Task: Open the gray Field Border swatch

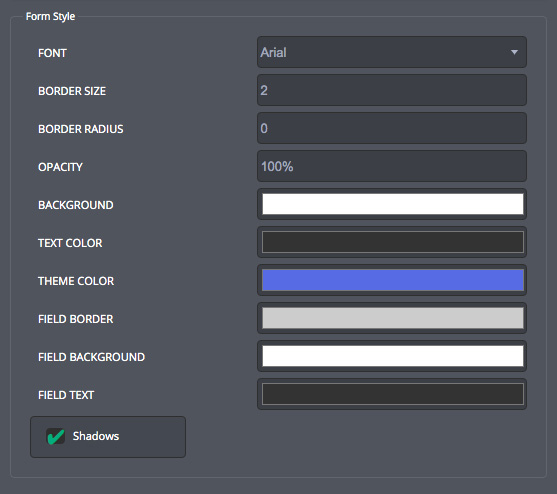Action: (x=393, y=318)
